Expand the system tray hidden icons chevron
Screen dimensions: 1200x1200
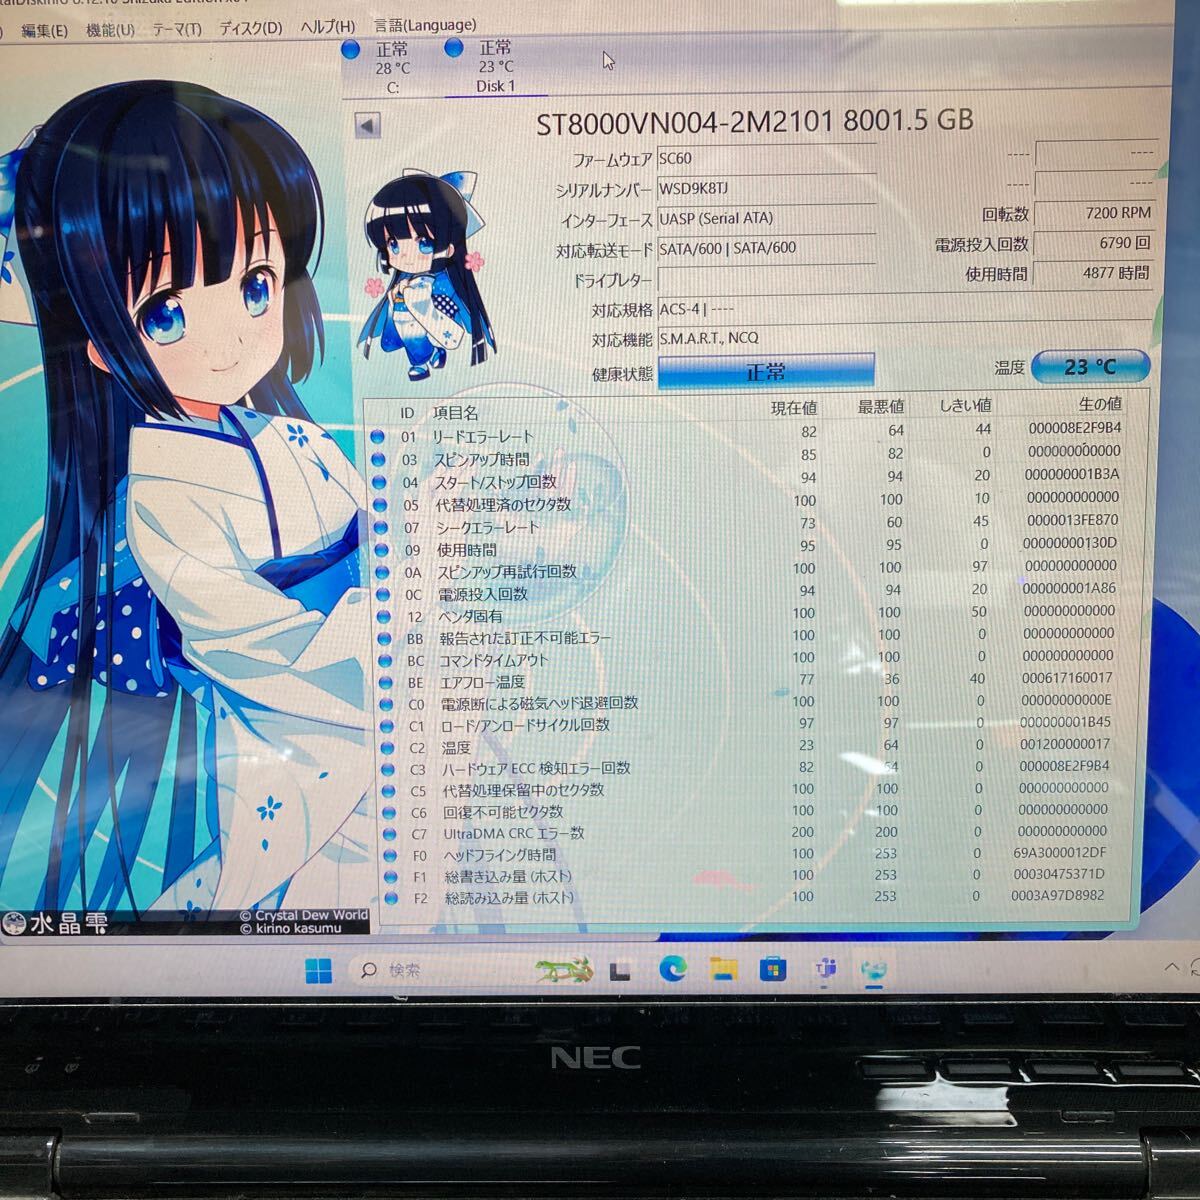point(1171,967)
